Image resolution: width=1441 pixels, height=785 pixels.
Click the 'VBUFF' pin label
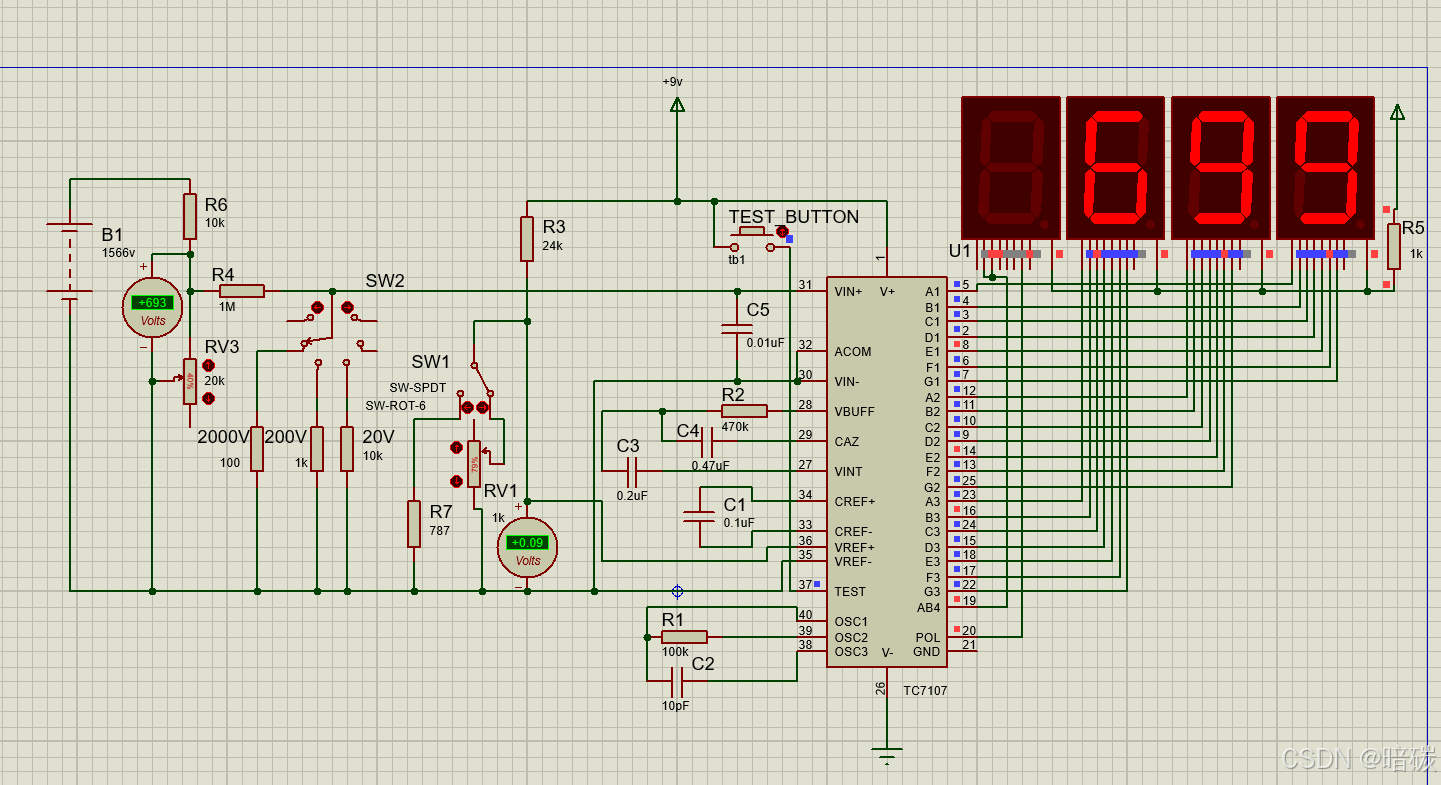854,412
